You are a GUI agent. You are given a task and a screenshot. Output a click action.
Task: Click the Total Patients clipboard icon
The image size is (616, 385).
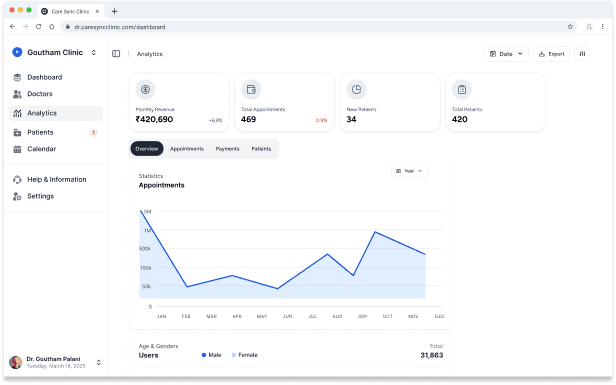click(462, 90)
